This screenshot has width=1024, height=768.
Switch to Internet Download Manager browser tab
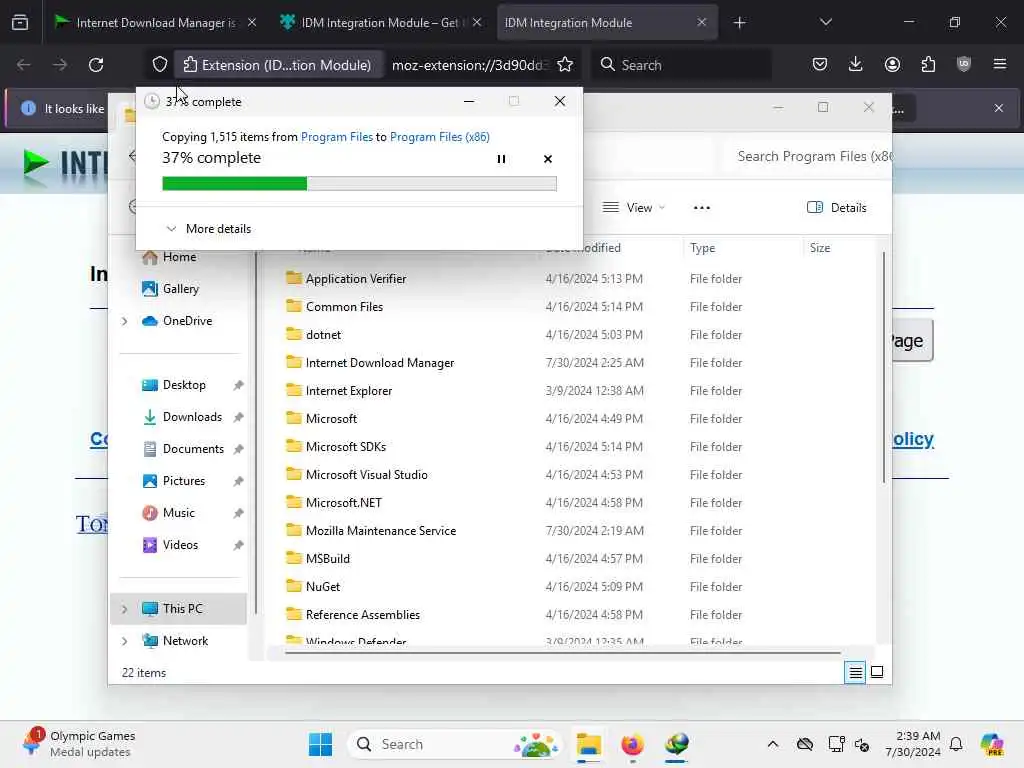click(x=154, y=23)
